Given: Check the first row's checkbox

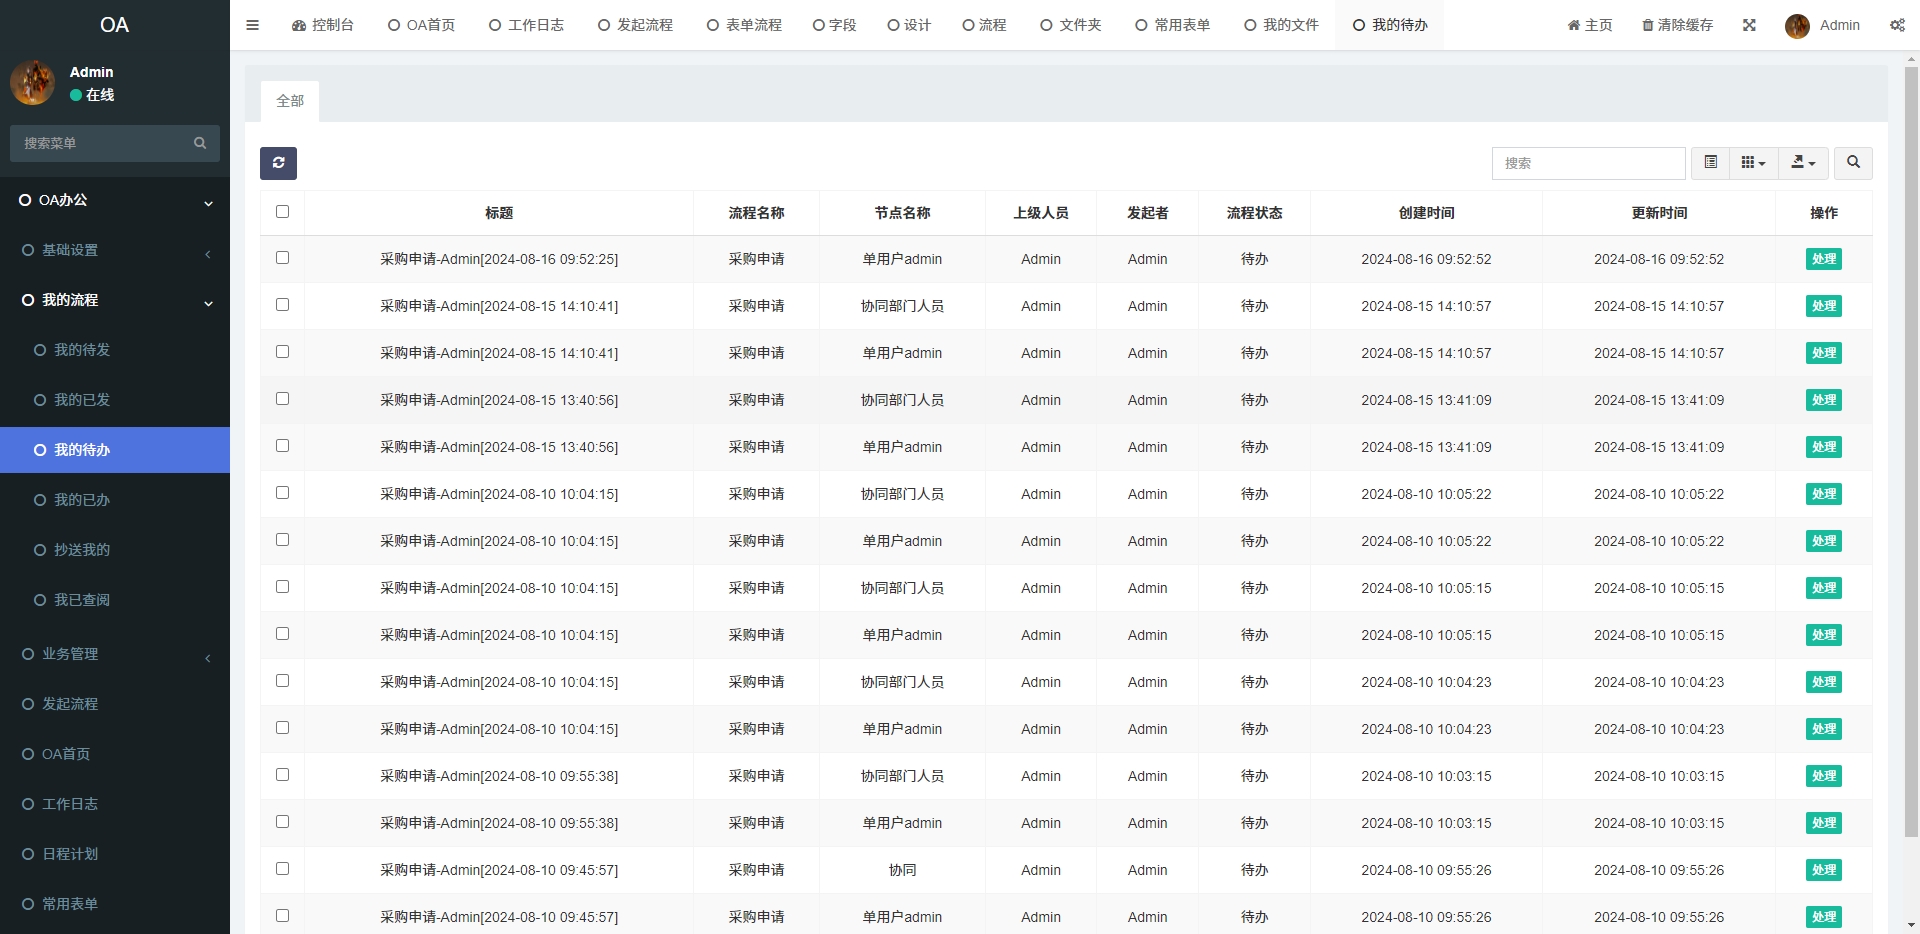Looking at the screenshot, I should [282, 258].
